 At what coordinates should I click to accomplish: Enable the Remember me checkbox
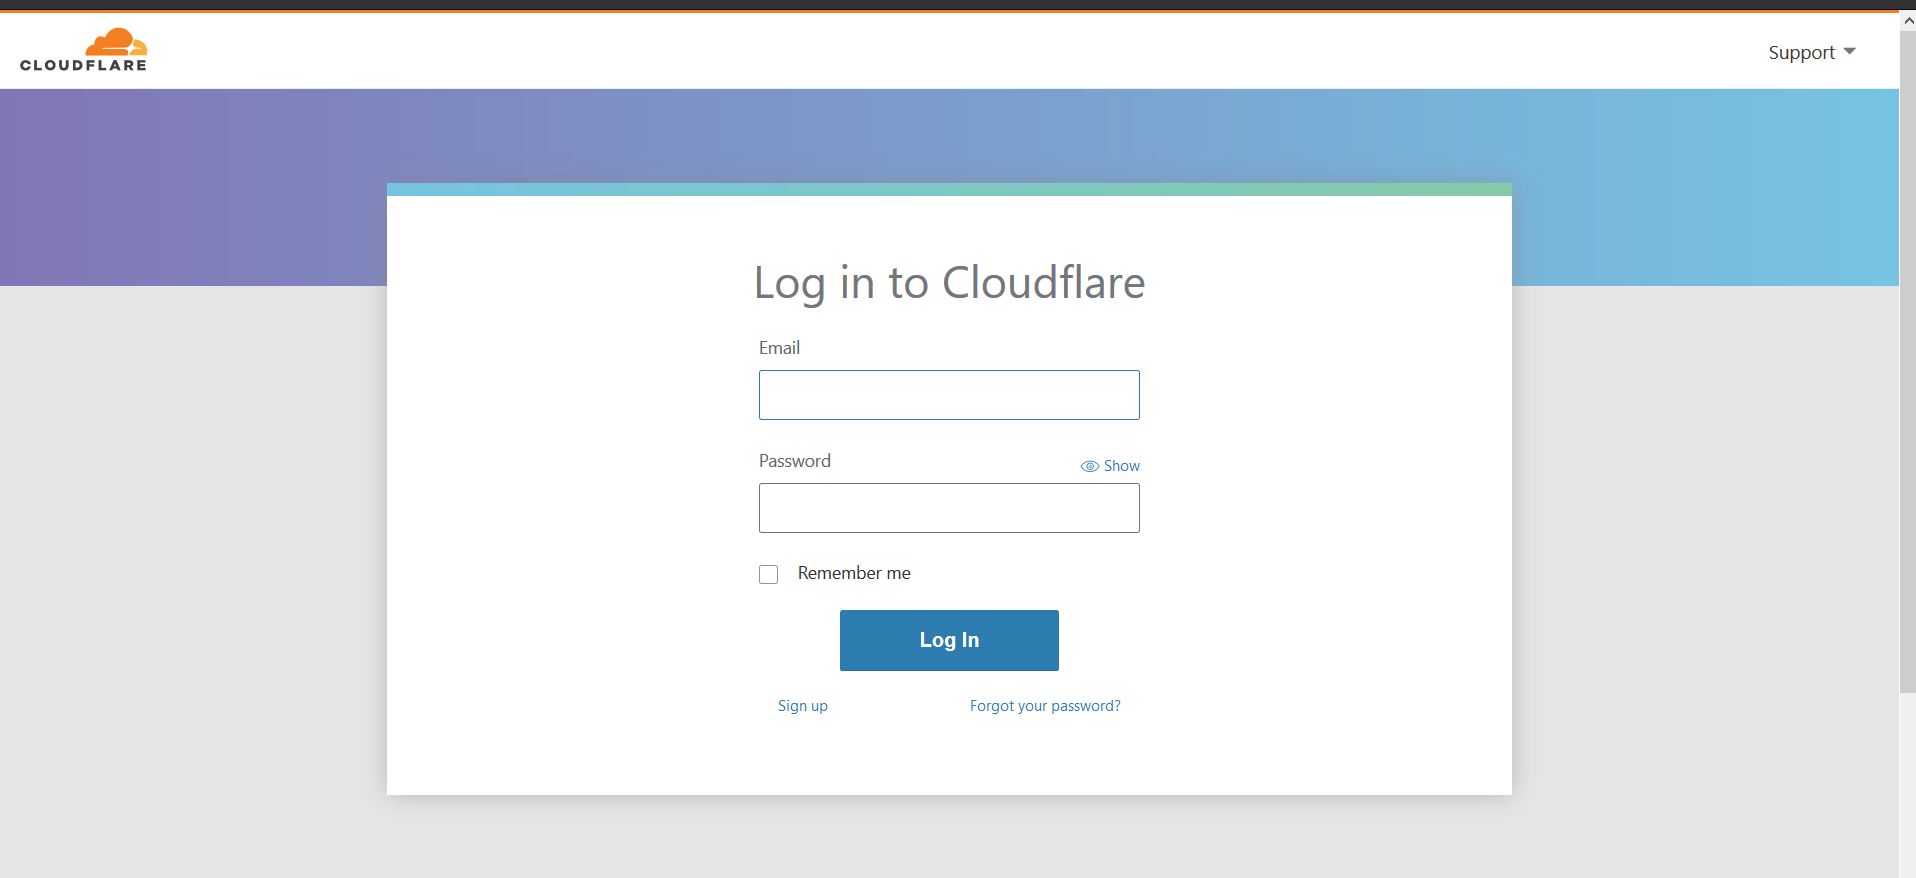pyautogui.click(x=768, y=574)
